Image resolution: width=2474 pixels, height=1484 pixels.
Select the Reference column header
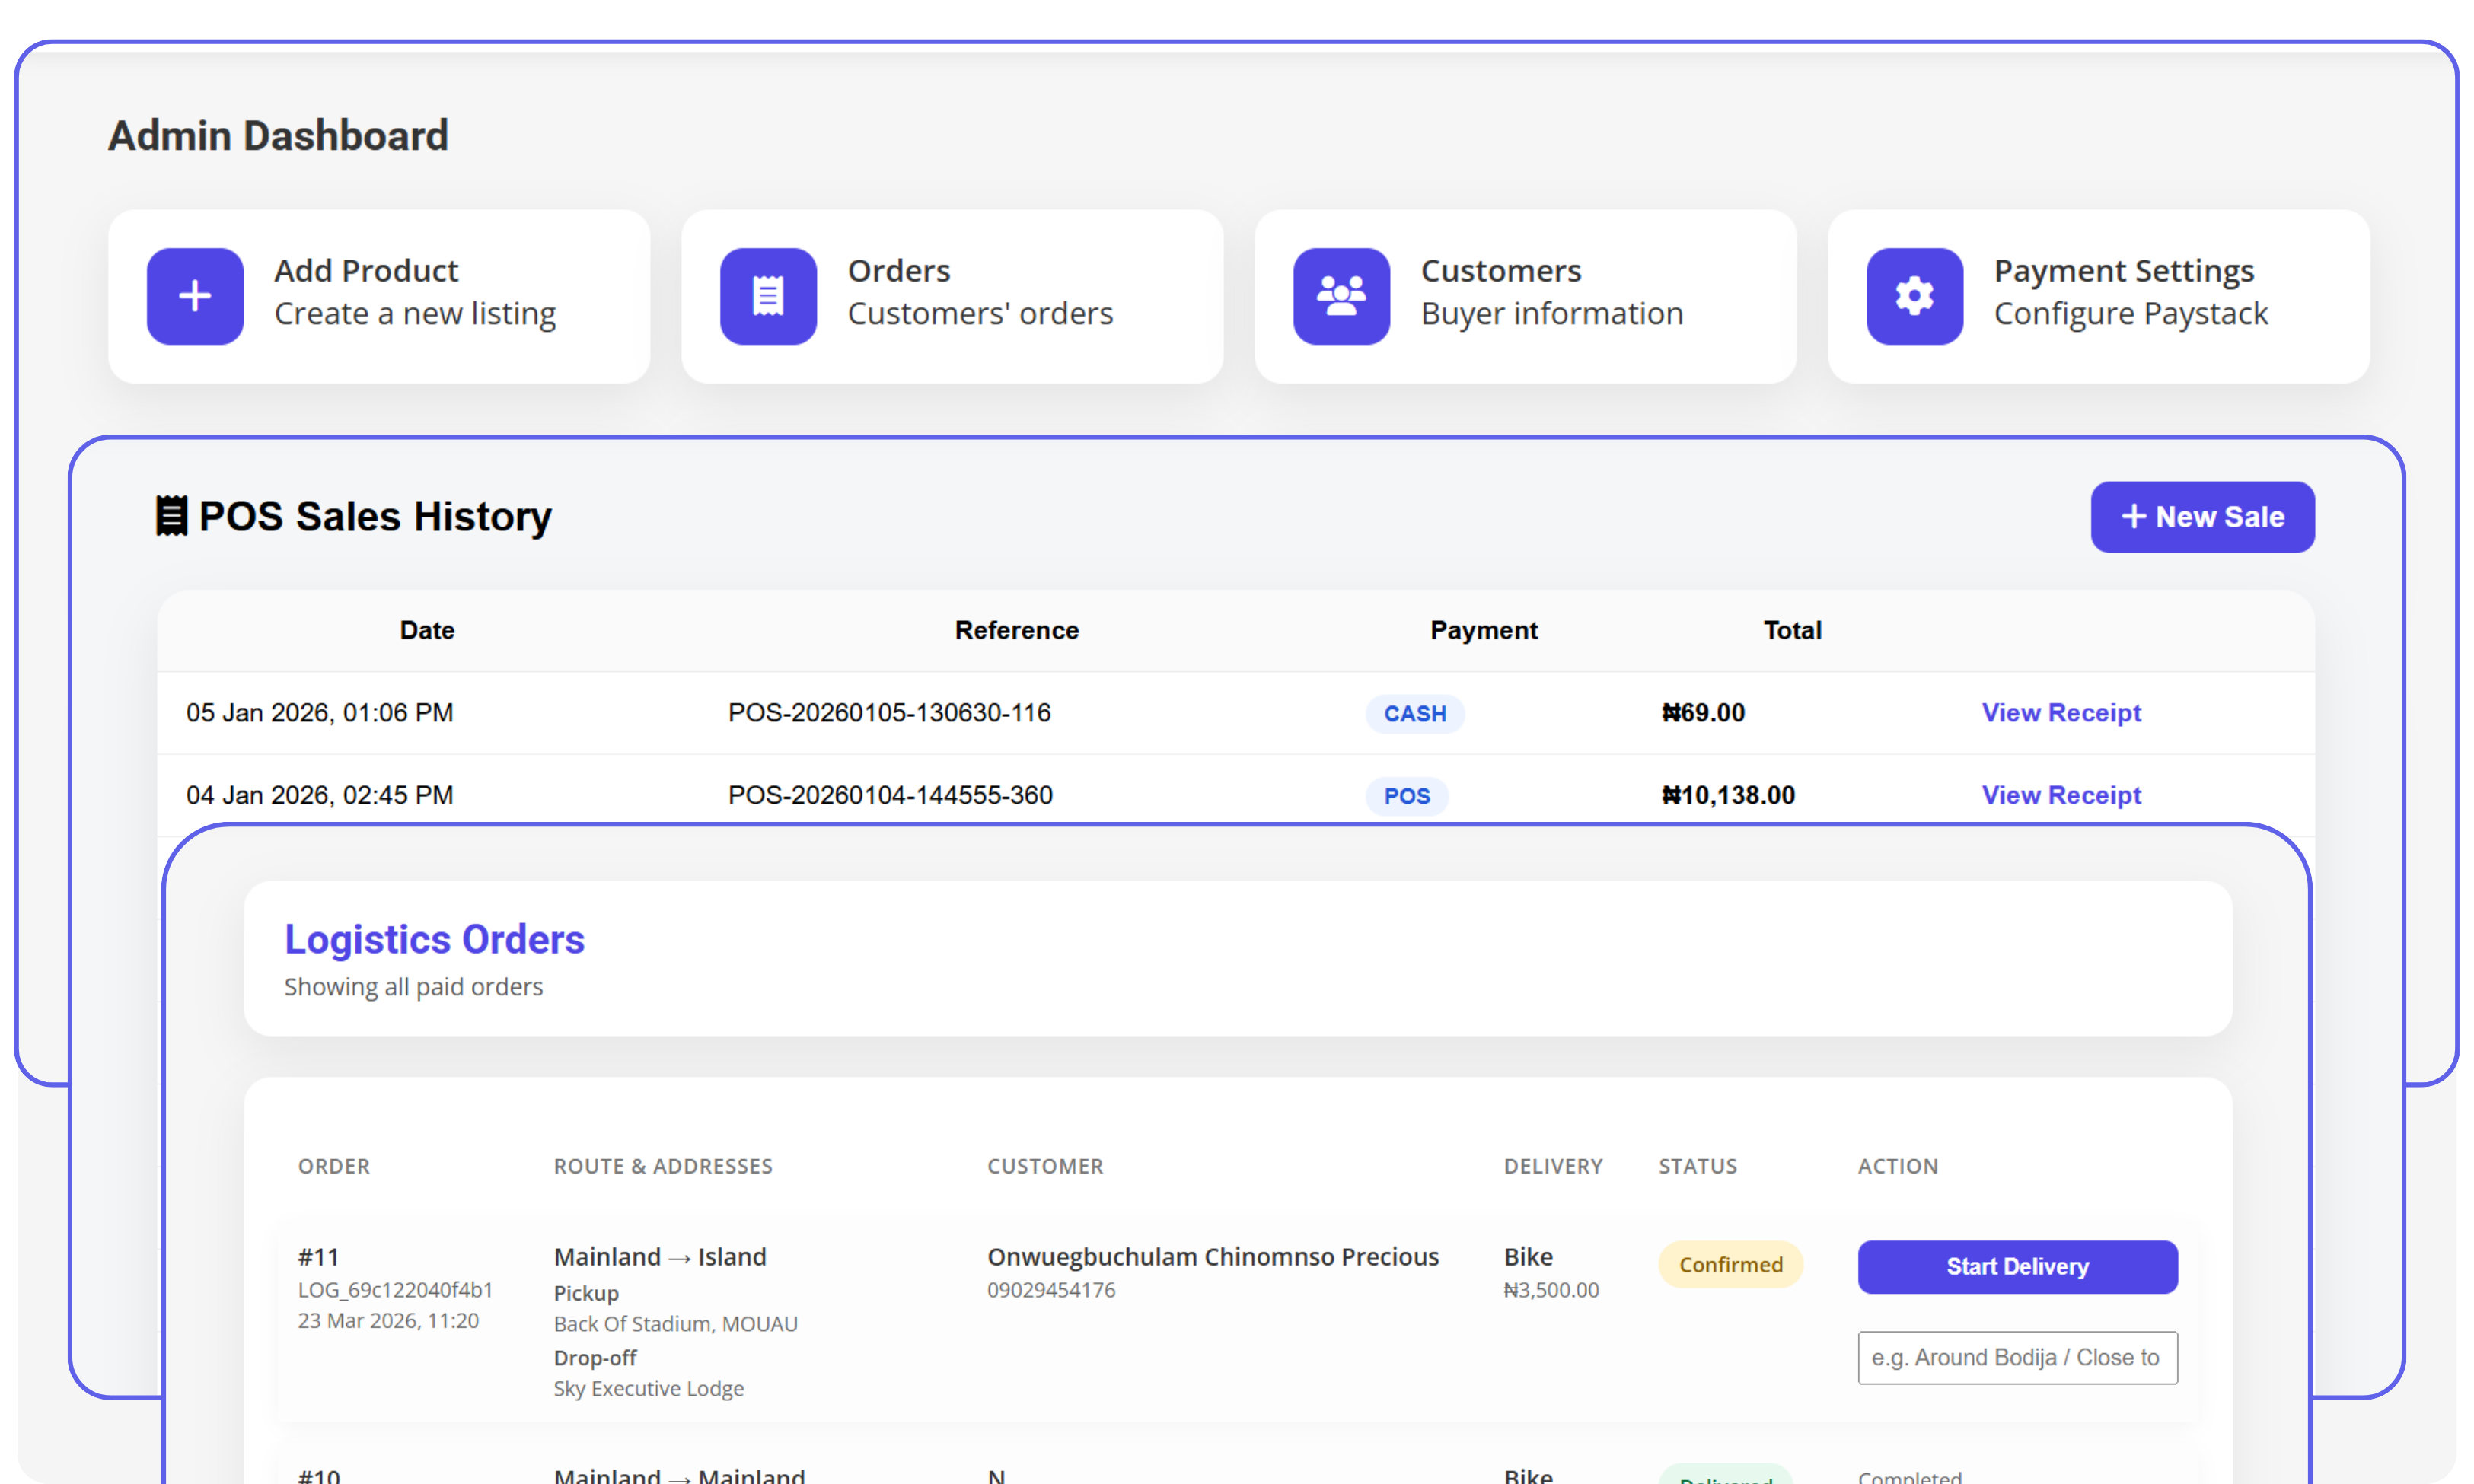(1016, 630)
